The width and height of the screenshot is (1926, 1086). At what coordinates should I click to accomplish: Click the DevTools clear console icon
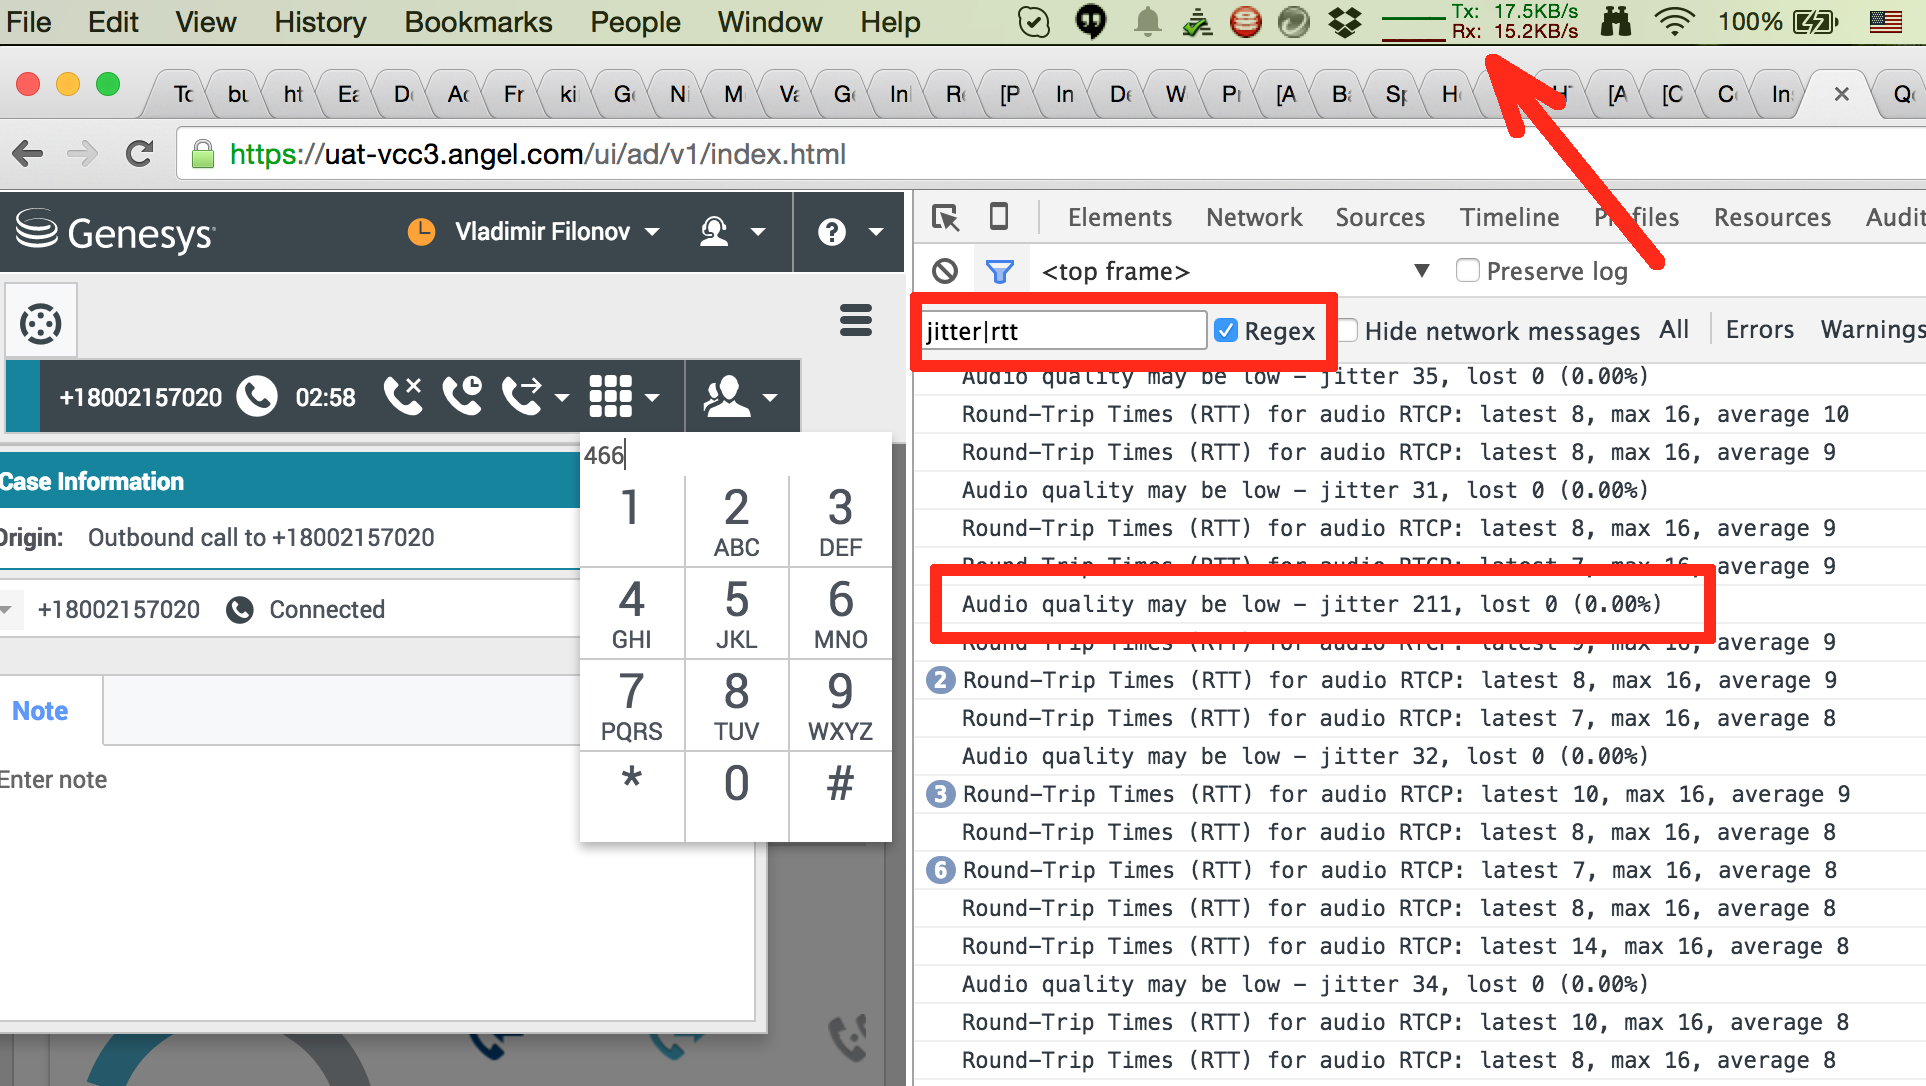pyautogui.click(x=945, y=271)
